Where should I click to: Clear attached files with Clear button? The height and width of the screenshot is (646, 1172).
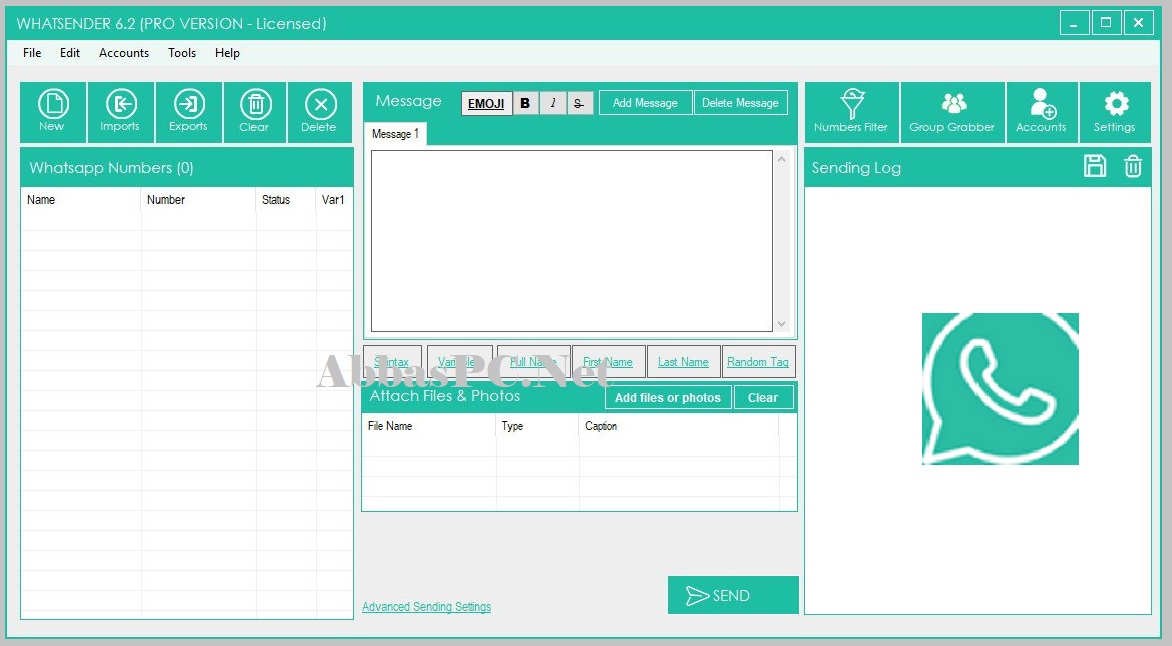(x=763, y=398)
